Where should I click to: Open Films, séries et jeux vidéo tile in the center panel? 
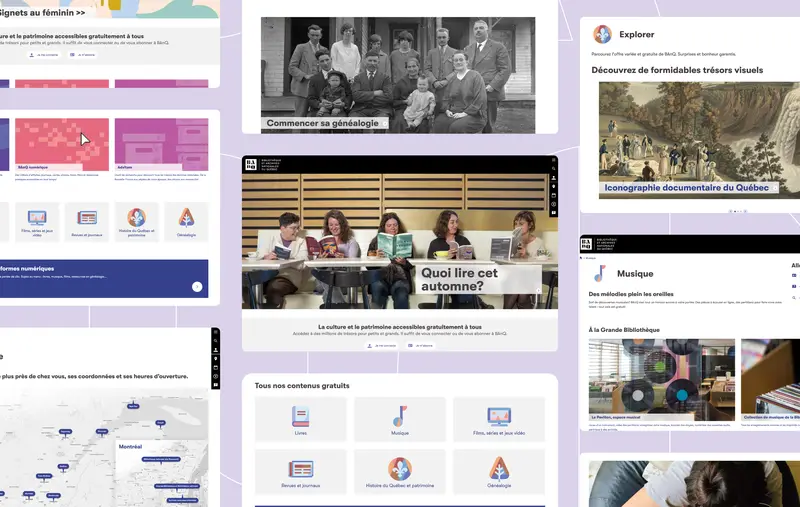pyautogui.click(x=499, y=419)
